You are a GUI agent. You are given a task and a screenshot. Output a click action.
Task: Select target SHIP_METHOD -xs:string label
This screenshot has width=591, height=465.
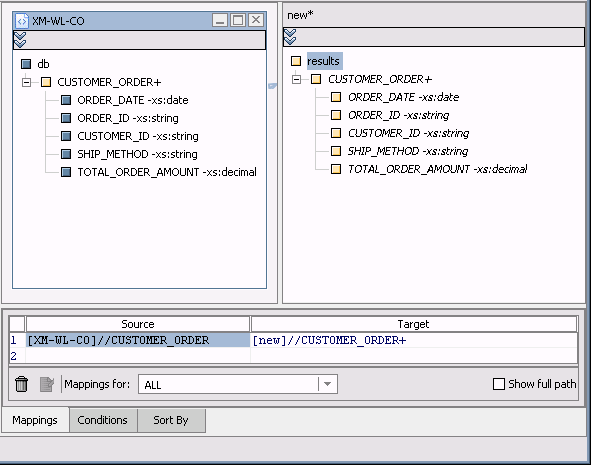407,151
